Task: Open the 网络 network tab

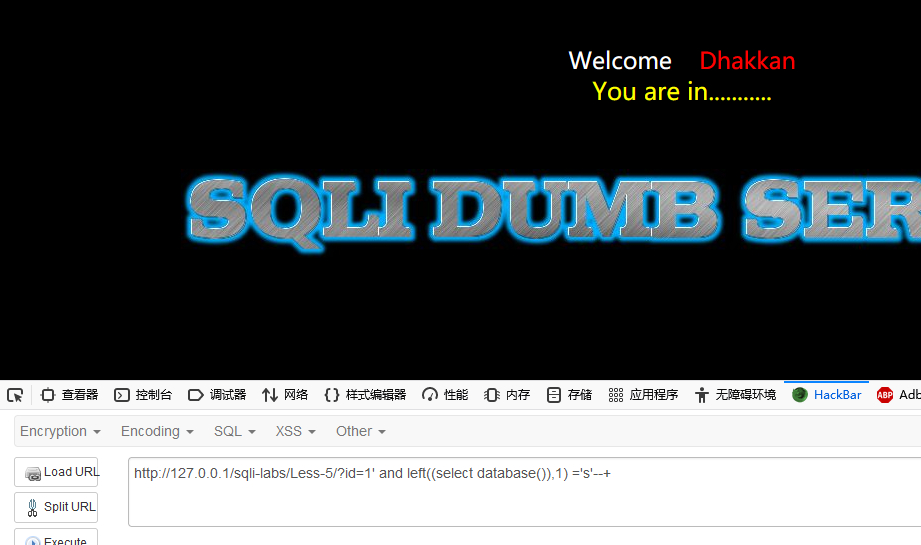Action: pos(285,395)
